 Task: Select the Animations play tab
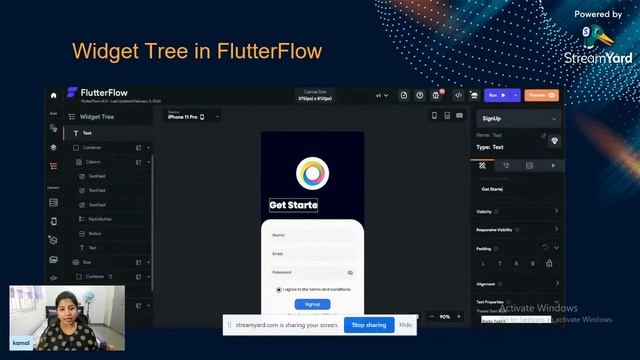pos(553,165)
